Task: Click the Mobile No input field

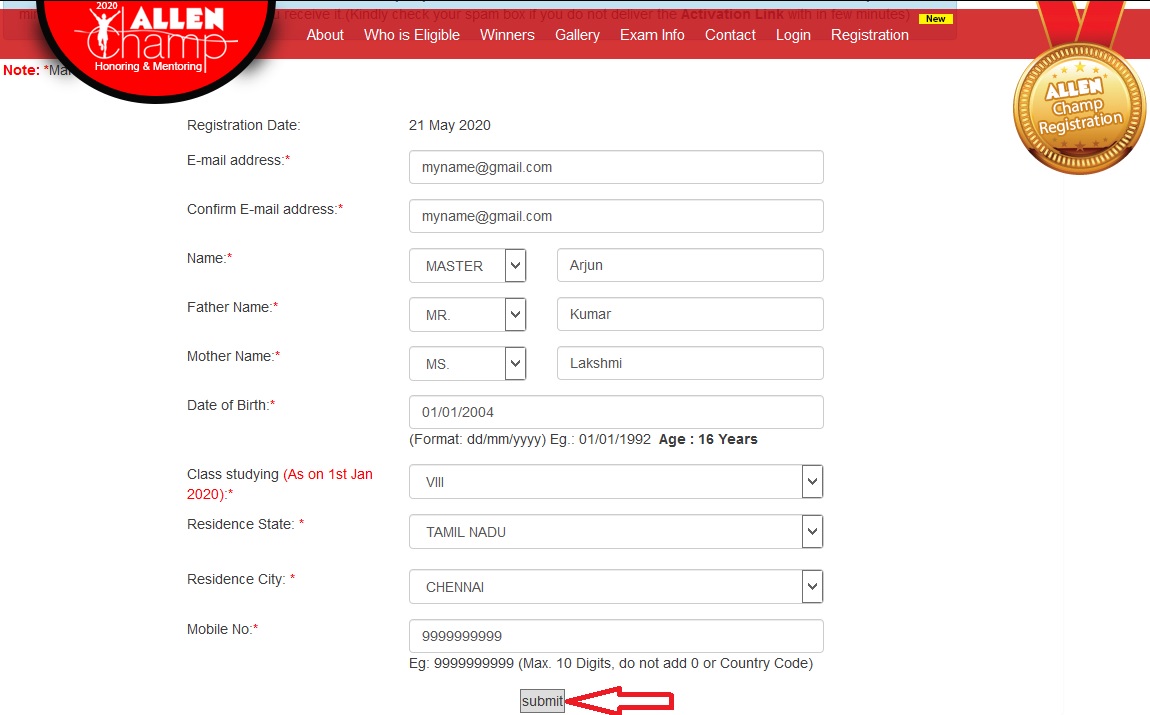Action: (x=615, y=636)
